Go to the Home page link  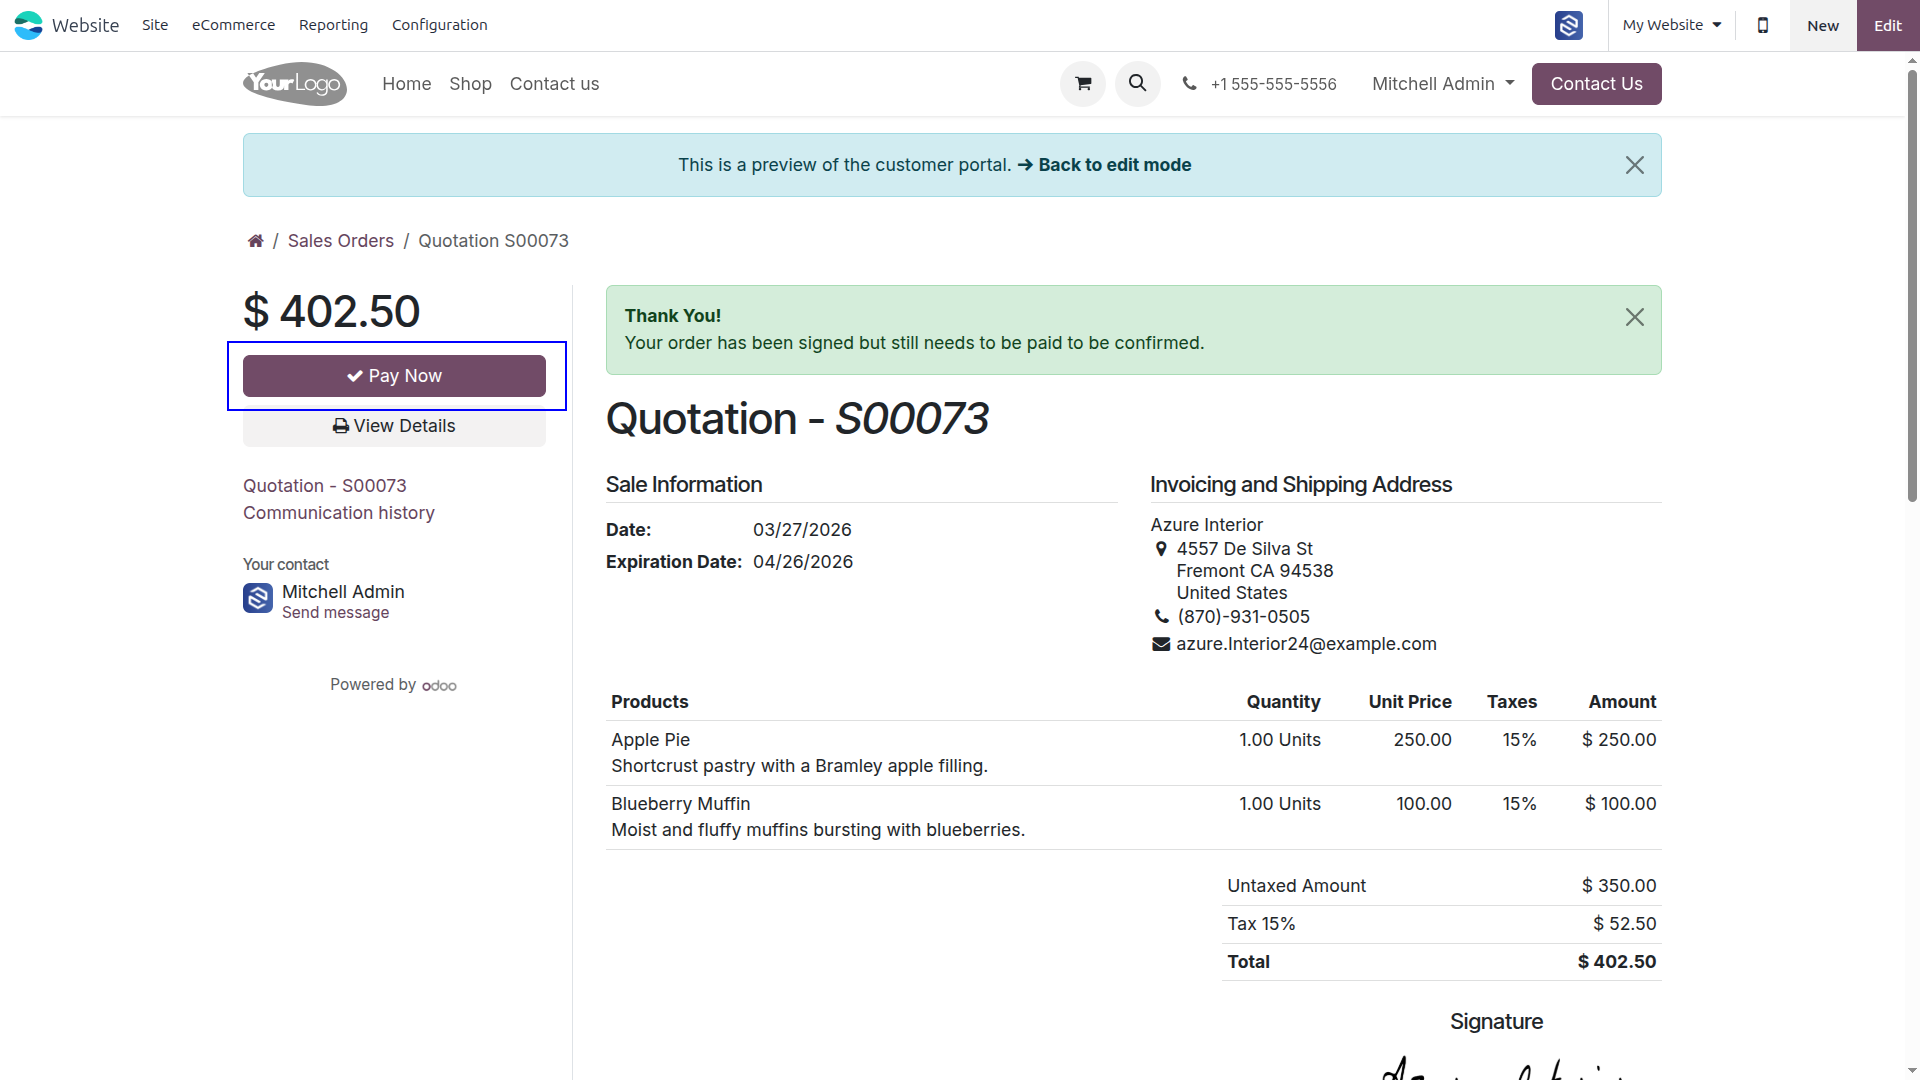407,84
